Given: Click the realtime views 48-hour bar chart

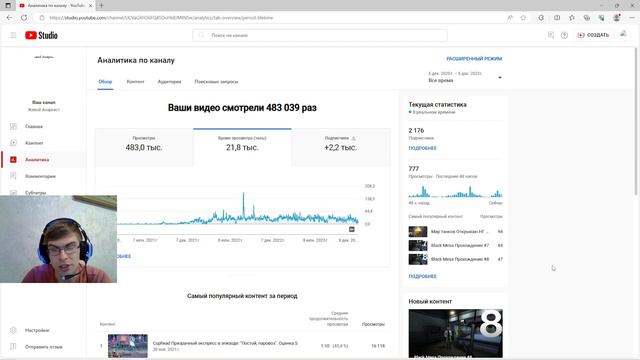Looking at the screenshot, I should tap(456, 192).
